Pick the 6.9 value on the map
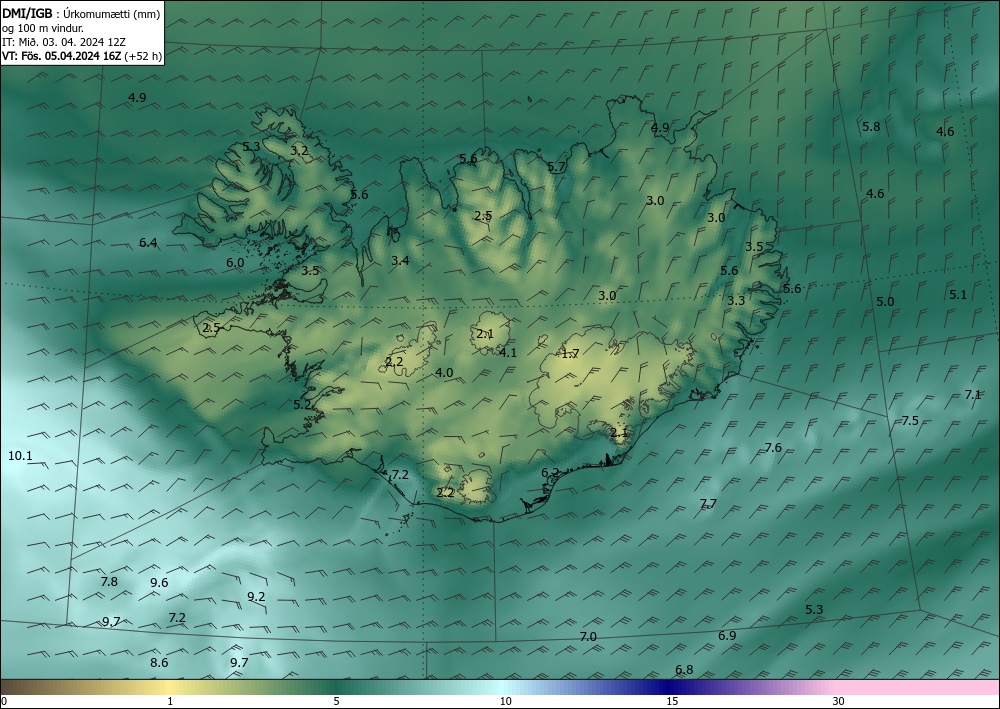 (727, 636)
